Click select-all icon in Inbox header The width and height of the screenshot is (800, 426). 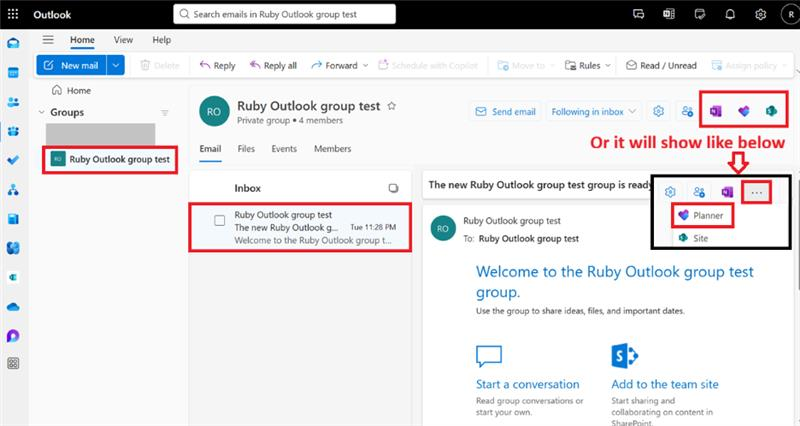tap(393, 188)
